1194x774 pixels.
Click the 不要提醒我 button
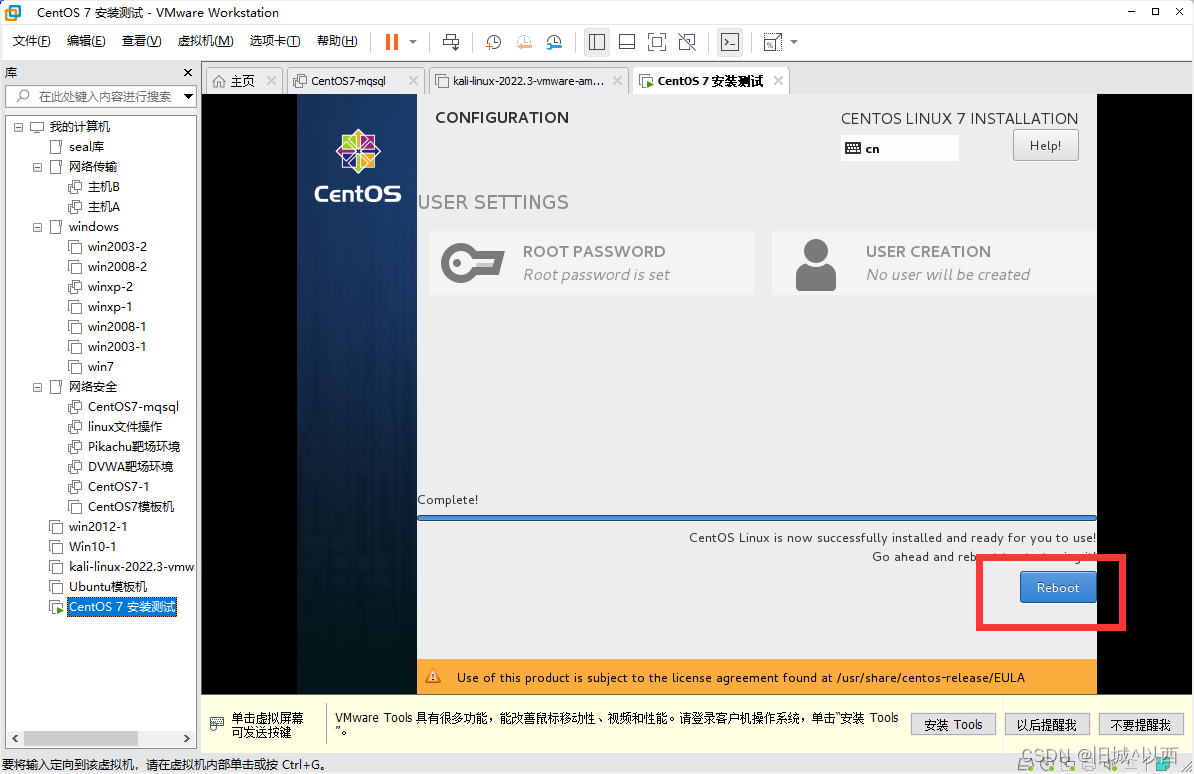[x=1141, y=724]
